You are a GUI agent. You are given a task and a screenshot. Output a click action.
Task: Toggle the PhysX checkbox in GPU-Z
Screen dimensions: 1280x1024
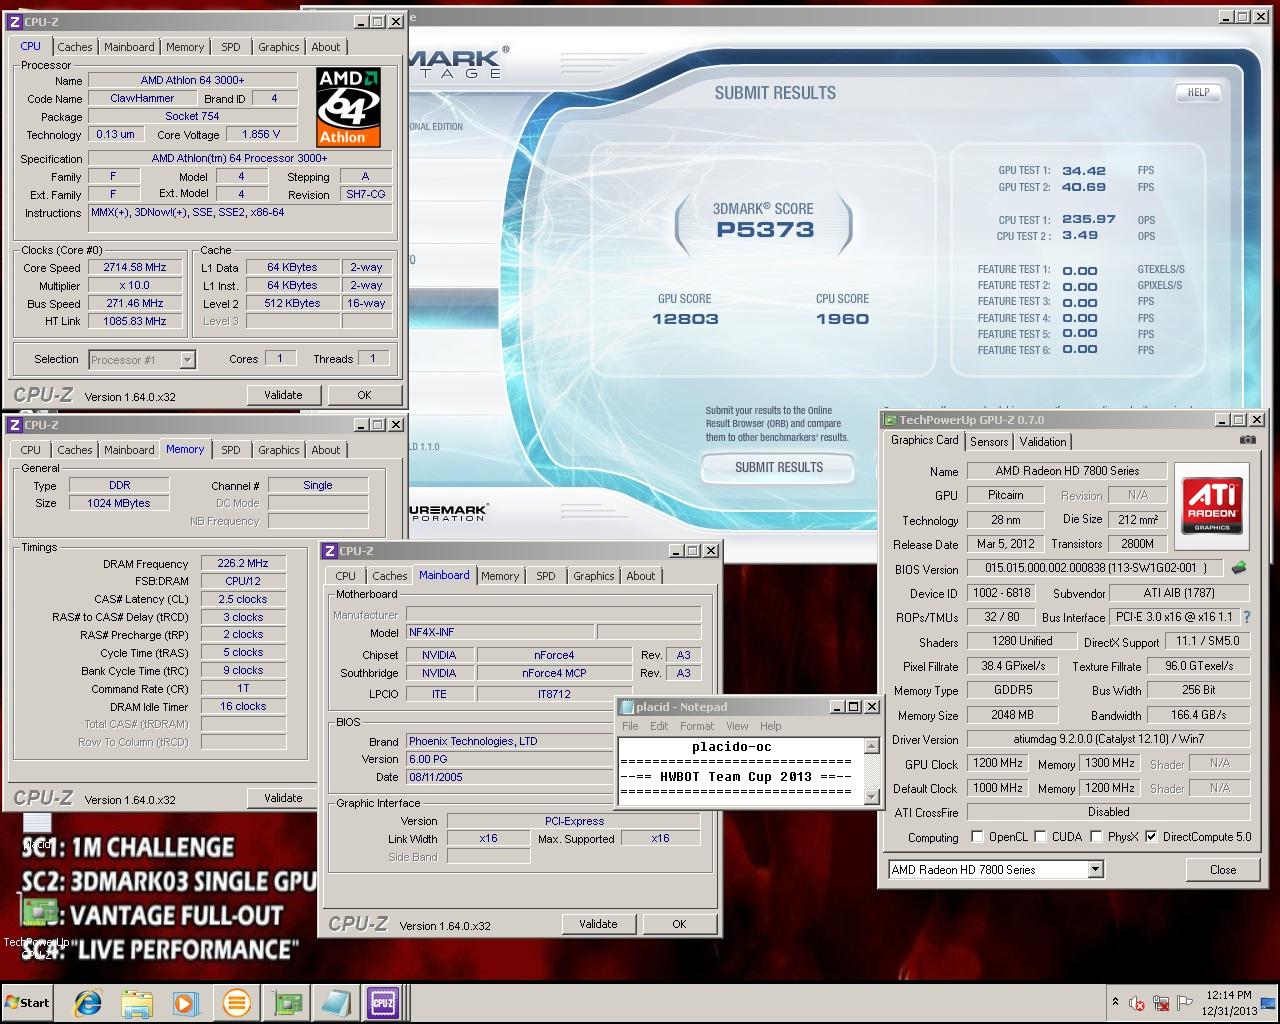click(x=1097, y=837)
